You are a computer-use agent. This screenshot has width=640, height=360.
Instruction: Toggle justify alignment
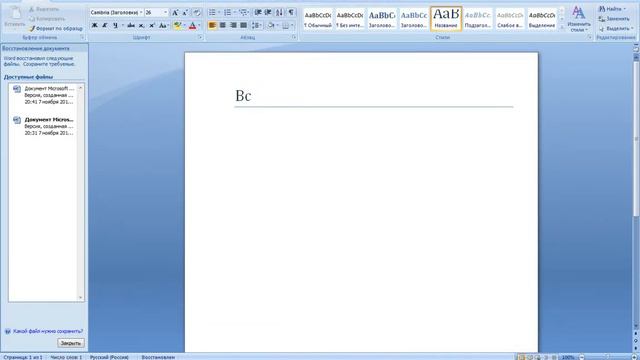[x=243, y=25]
